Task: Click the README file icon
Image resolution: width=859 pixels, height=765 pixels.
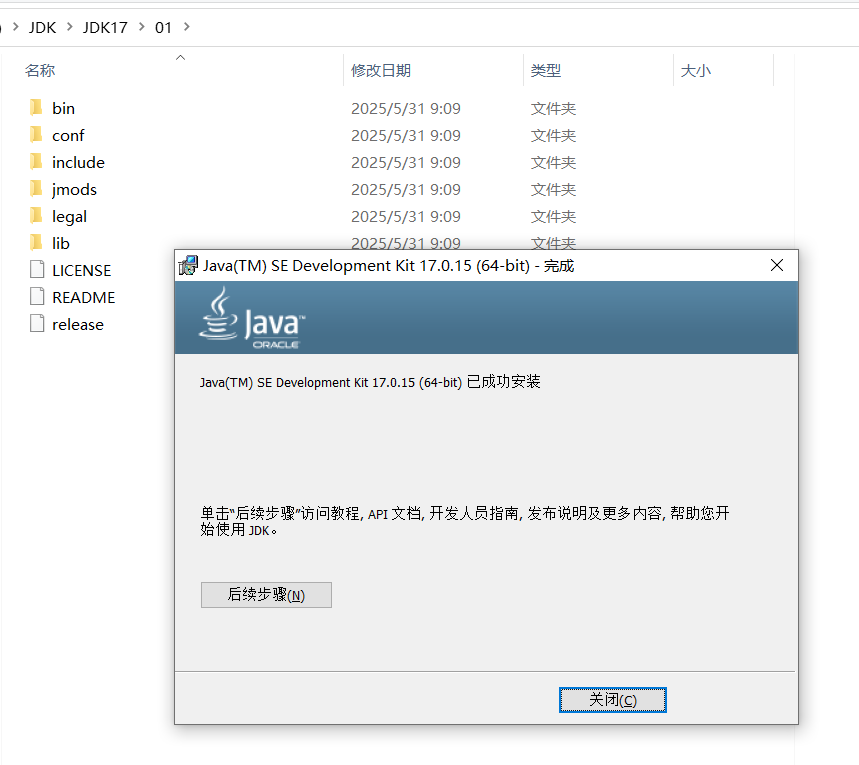Action: click(x=37, y=297)
